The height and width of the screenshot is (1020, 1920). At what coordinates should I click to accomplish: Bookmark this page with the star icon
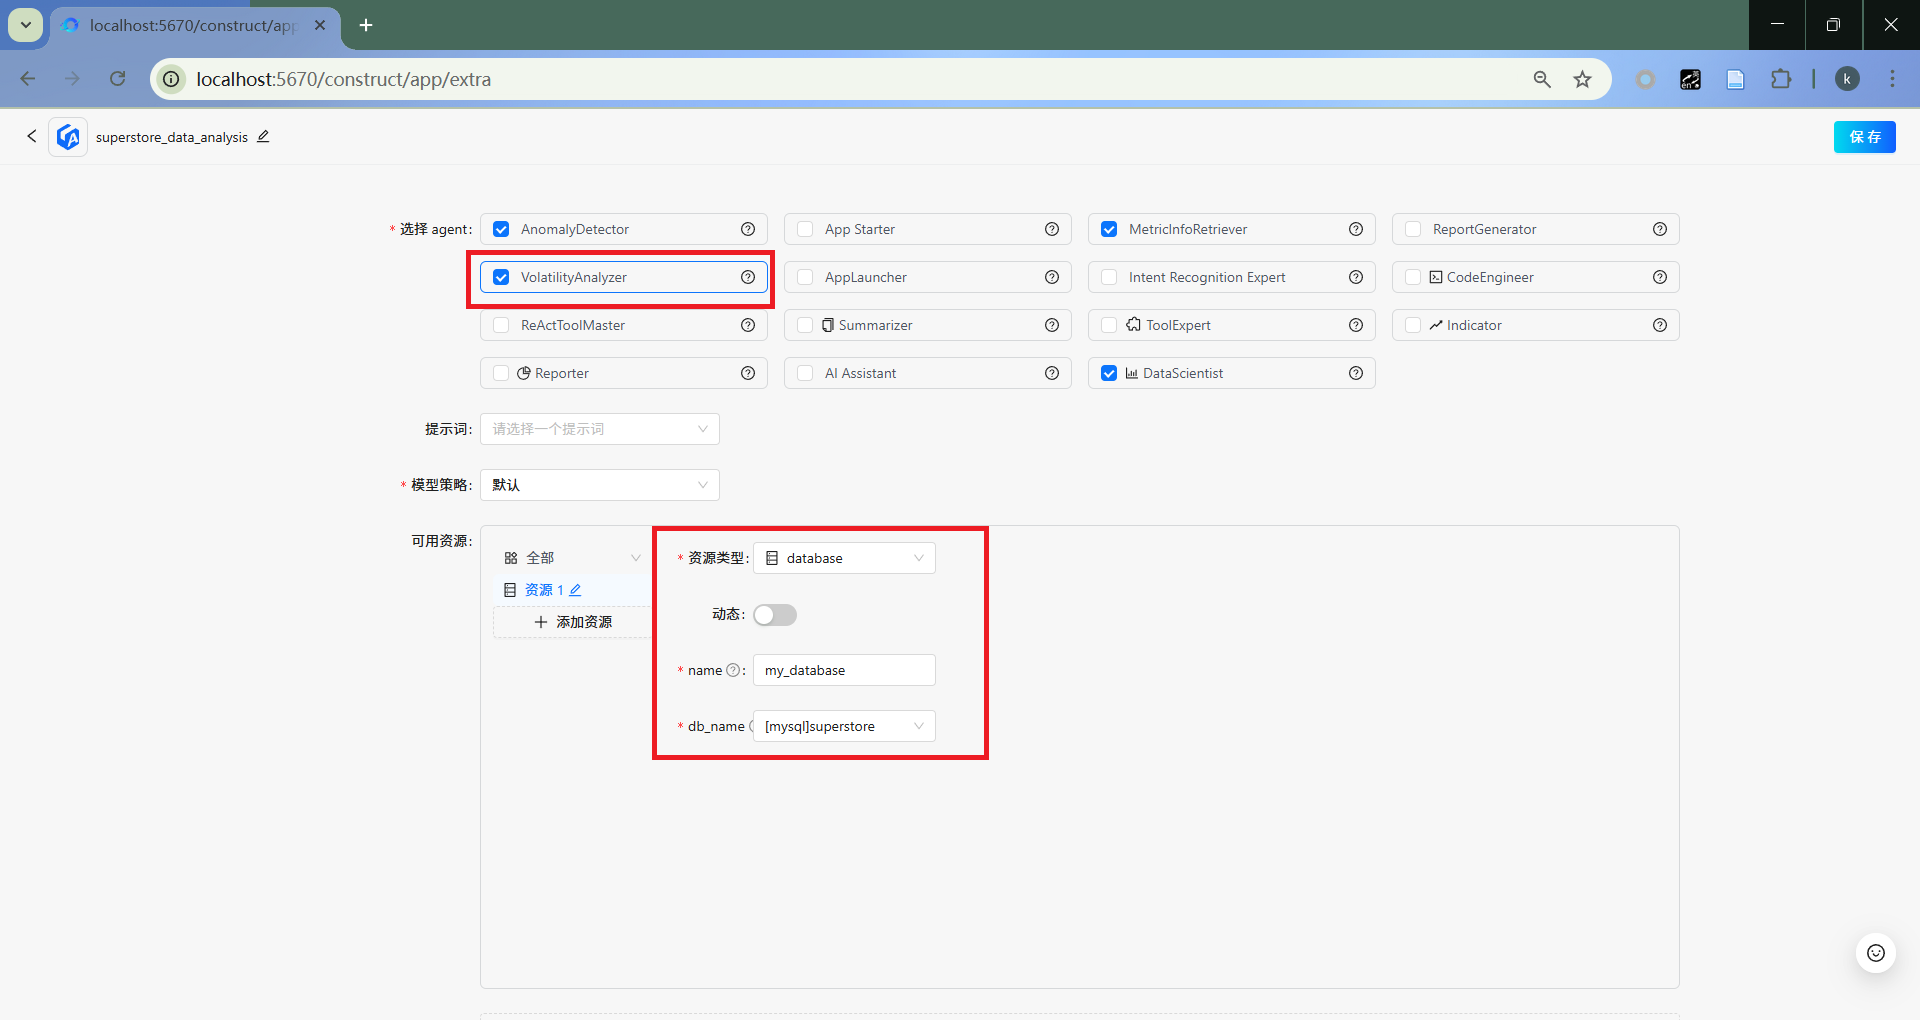pyautogui.click(x=1582, y=79)
